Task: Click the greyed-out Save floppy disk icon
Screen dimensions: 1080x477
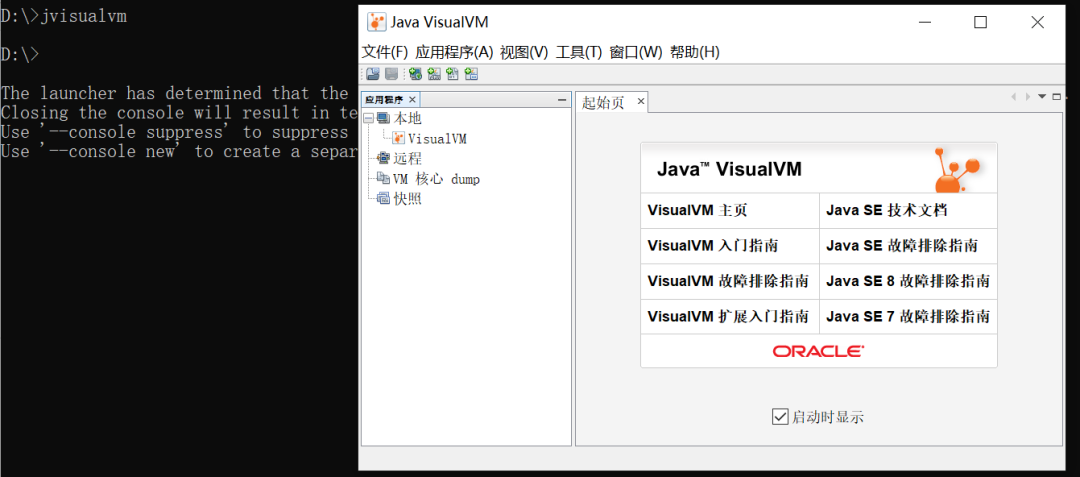Action: point(391,74)
